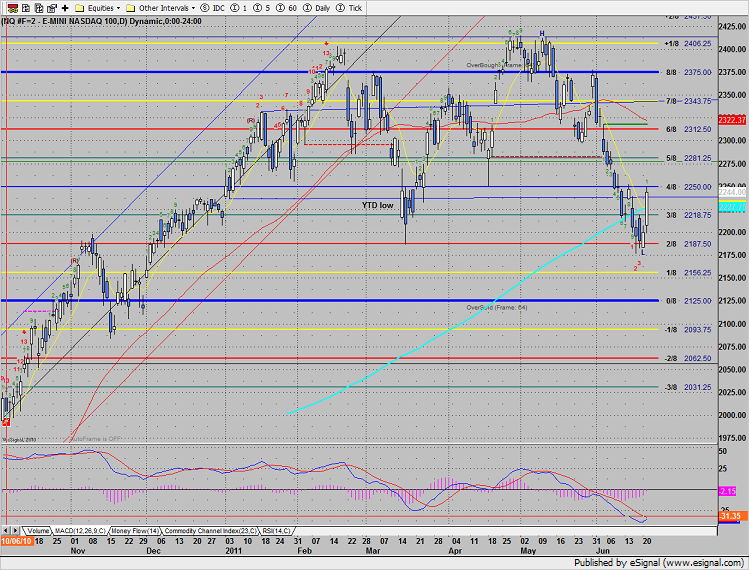The height and width of the screenshot is (570, 749).
Task: Switch to 5-minute interval
Action: (261, 8)
